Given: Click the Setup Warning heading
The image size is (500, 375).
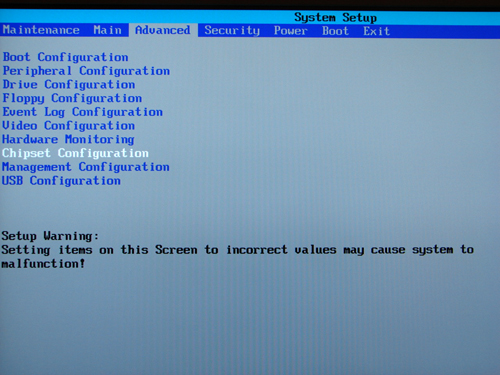Looking at the screenshot, I should pyautogui.click(x=50, y=236).
